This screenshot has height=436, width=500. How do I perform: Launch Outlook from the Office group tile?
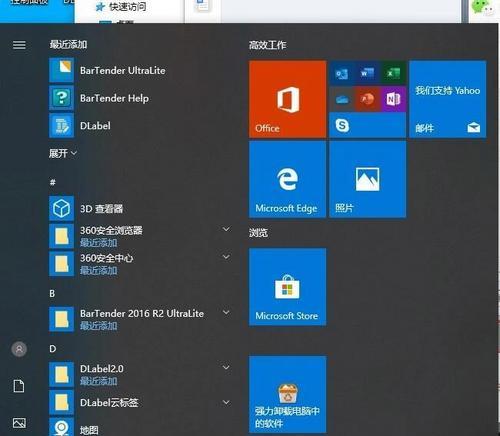[342, 73]
